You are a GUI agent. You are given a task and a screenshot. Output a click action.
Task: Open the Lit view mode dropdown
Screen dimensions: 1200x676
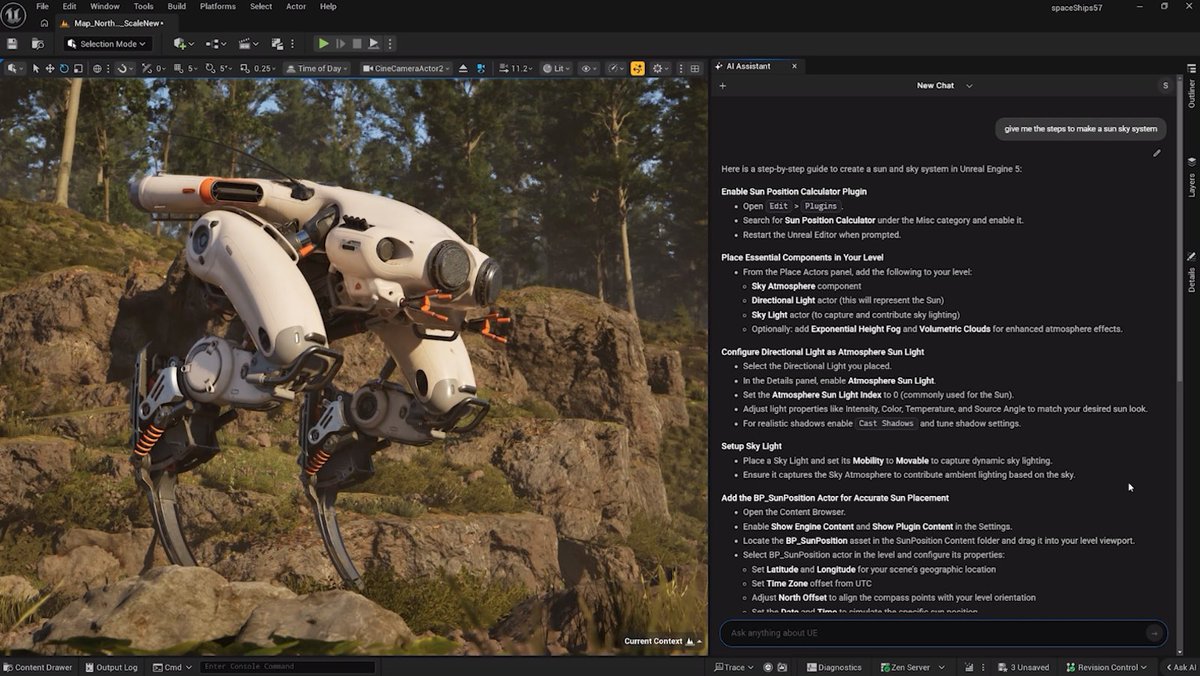click(x=557, y=66)
